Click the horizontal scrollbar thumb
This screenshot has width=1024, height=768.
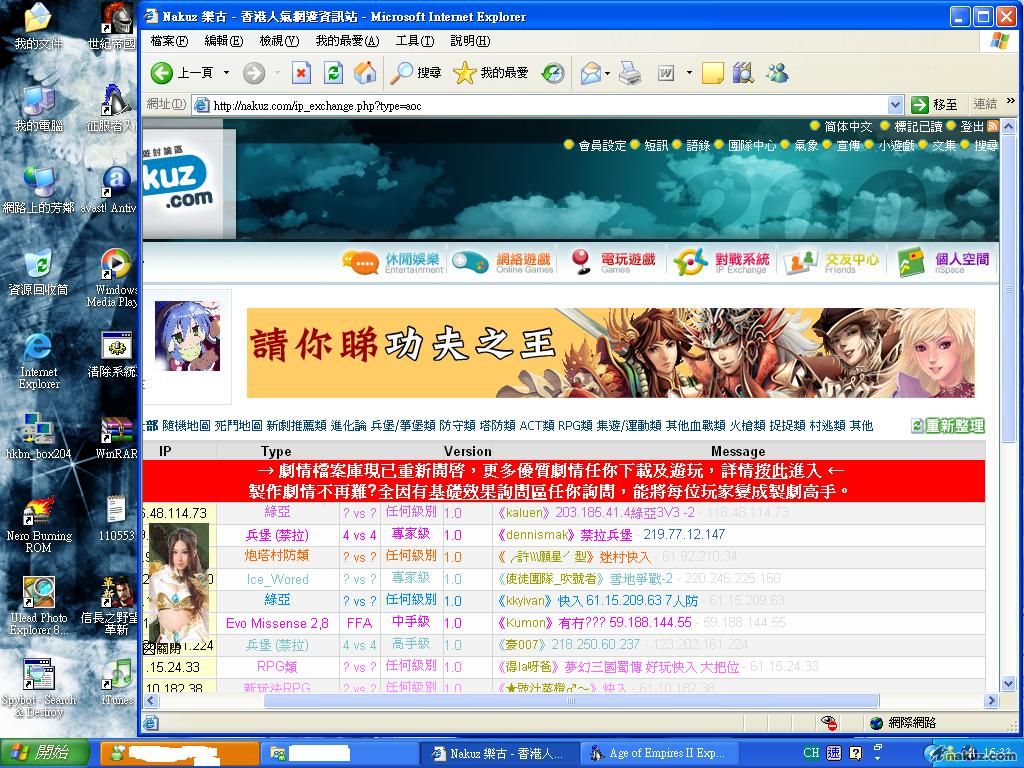tap(571, 701)
